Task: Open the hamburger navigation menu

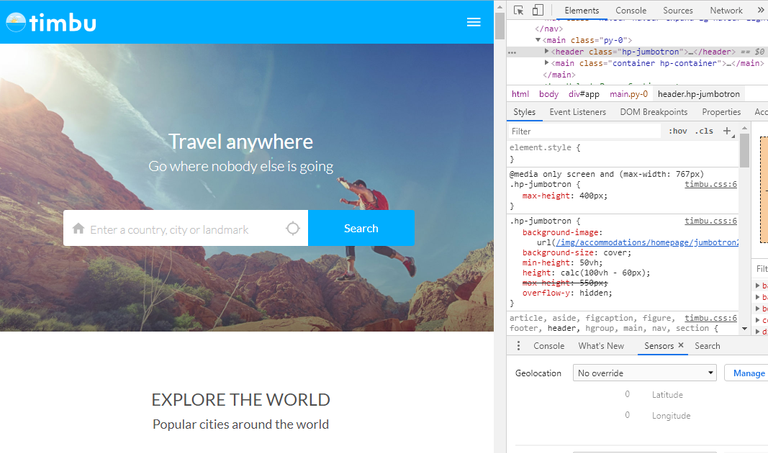Action: click(x=474, y=22)
